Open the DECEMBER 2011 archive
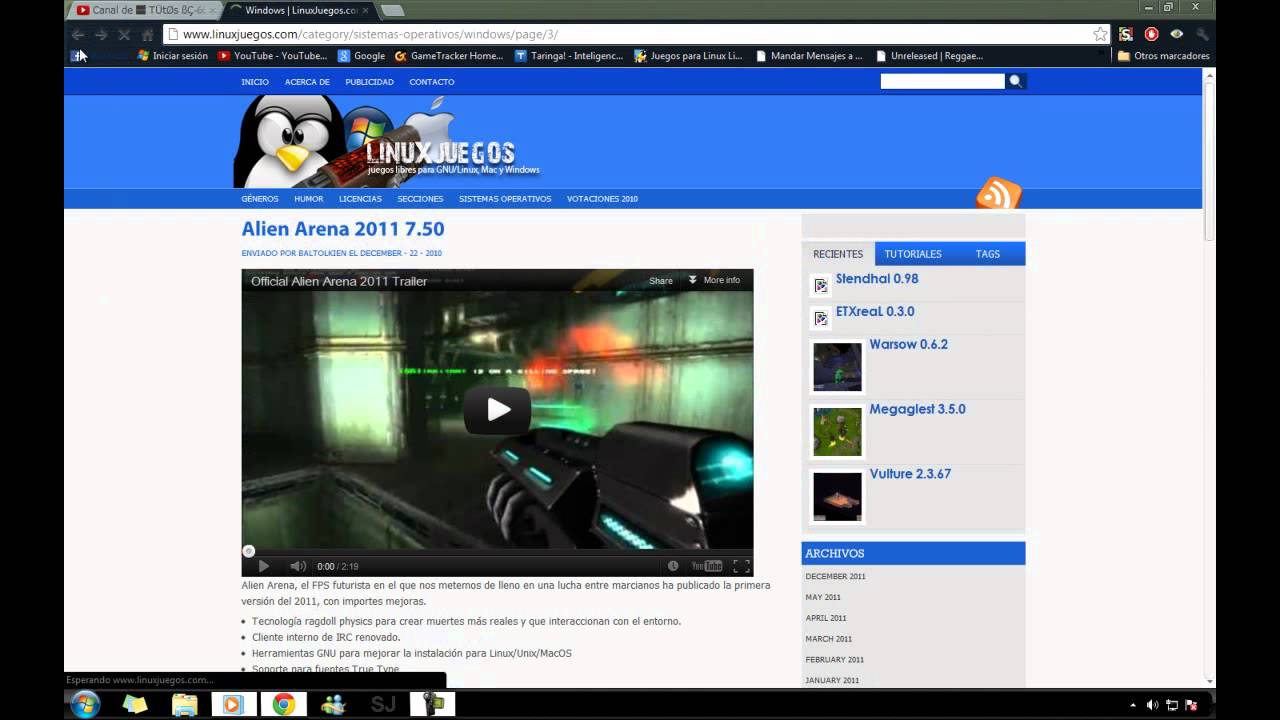The height and width of the screenshot is (720, 1280). click(x=835, y=576)
